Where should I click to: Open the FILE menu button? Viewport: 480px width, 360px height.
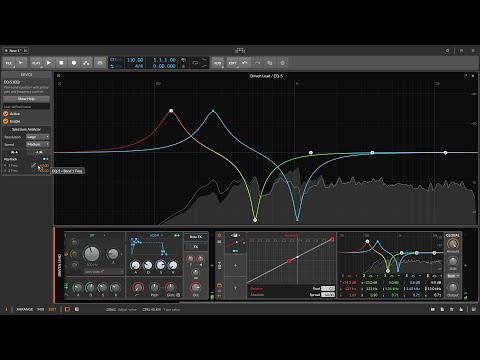tap(9, 63)
